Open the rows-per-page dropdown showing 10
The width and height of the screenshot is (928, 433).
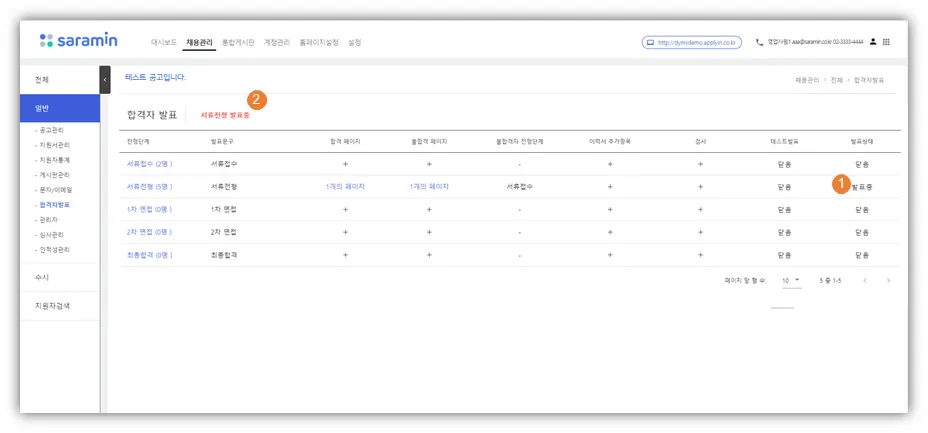(x=791, y=280)
